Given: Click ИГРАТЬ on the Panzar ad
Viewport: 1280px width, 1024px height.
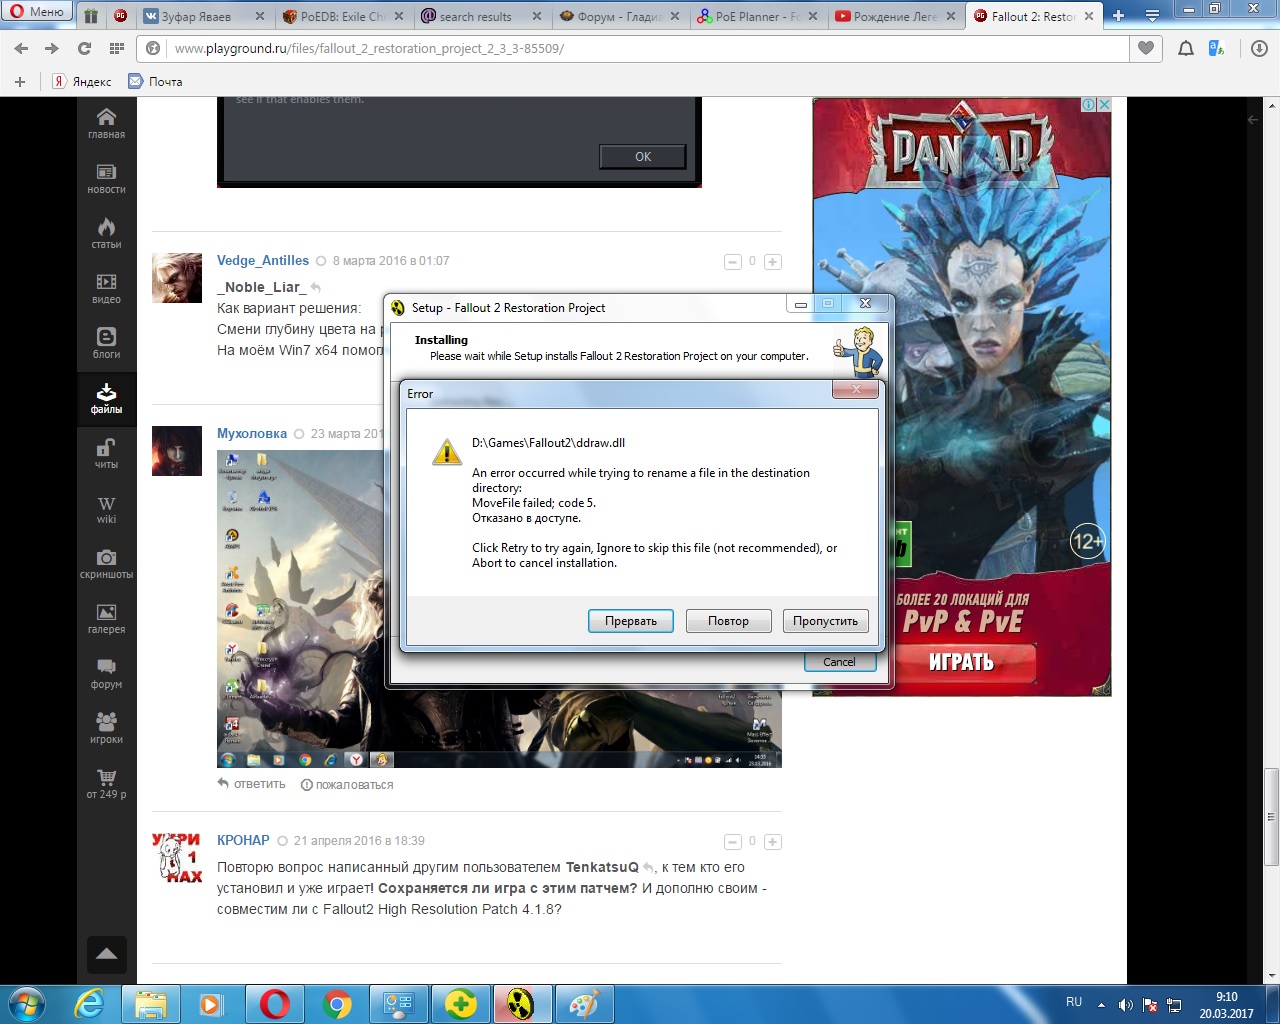Looking at the screenshot, I should [962, 662].
